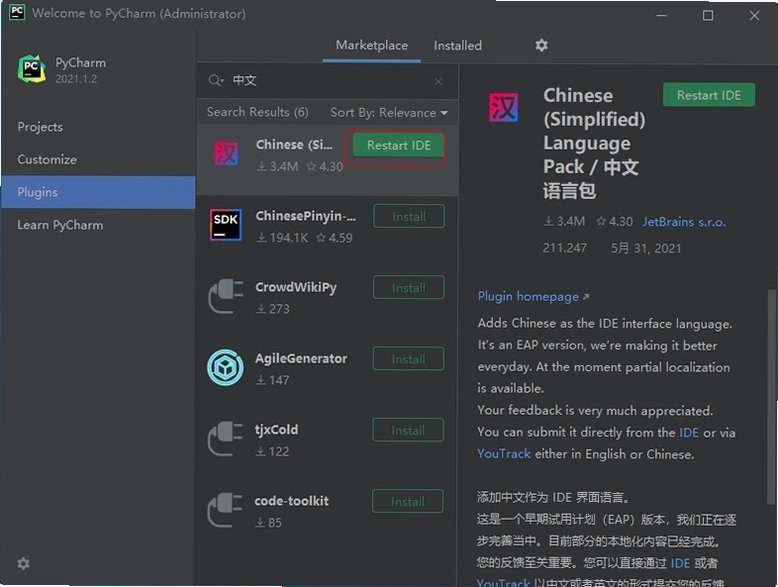Click the PyCharm 2021.1.2 version label

[x=76, y=79]
